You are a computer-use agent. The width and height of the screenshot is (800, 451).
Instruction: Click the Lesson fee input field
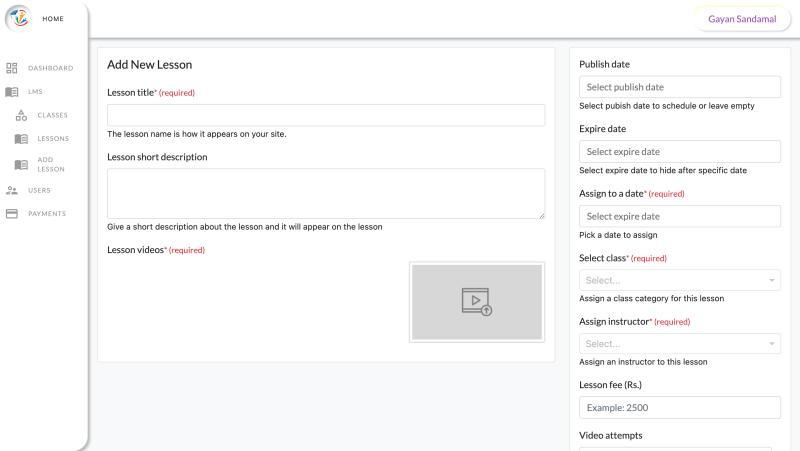point(680,408)
